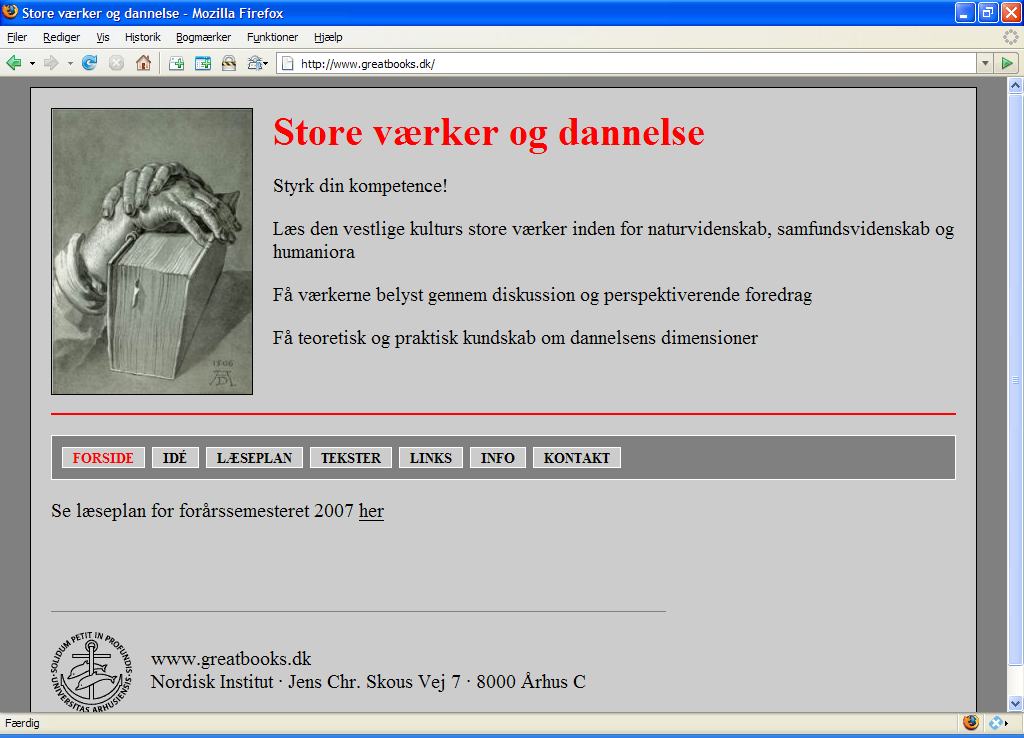1024x738 pixels.
Task: Click the Nordisk Institut address line
Action: click(368, 682)
